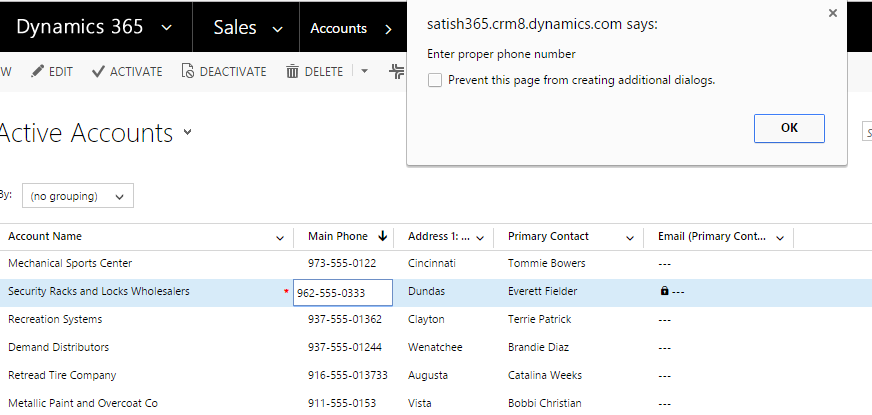Click the lock icon in the Email column

click(664, 292)
